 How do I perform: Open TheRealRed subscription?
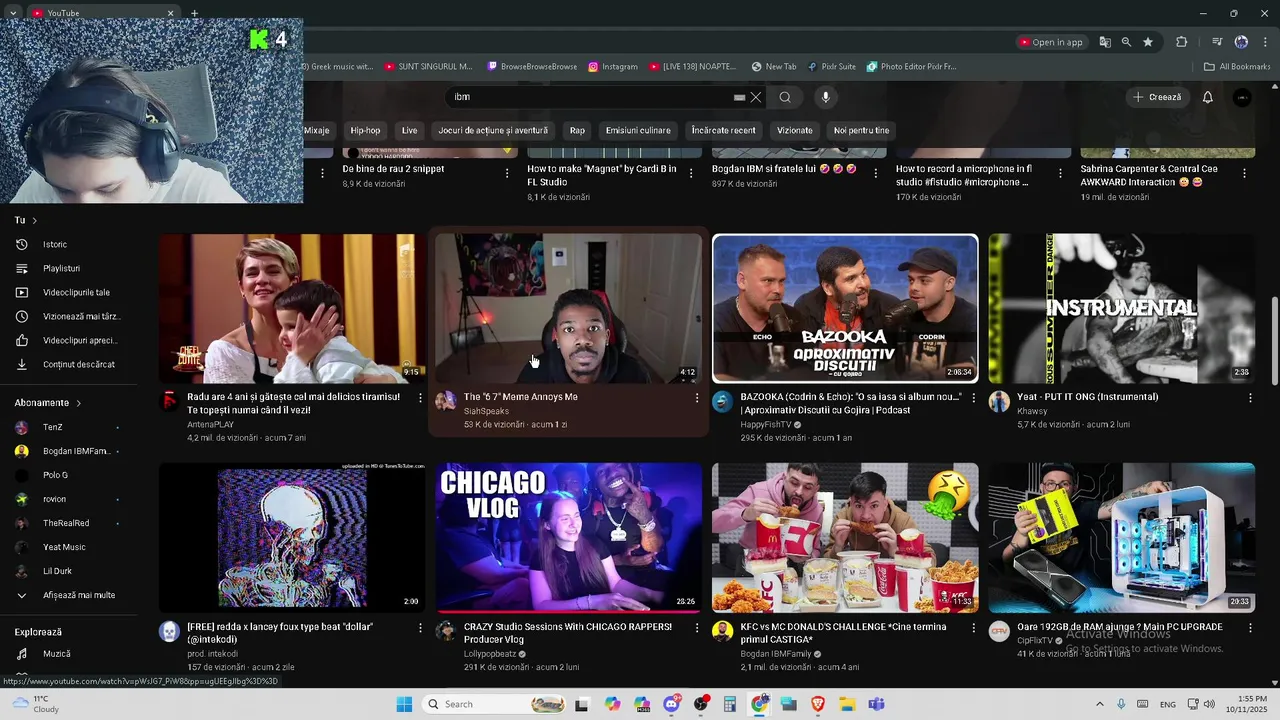pos(67,523)
